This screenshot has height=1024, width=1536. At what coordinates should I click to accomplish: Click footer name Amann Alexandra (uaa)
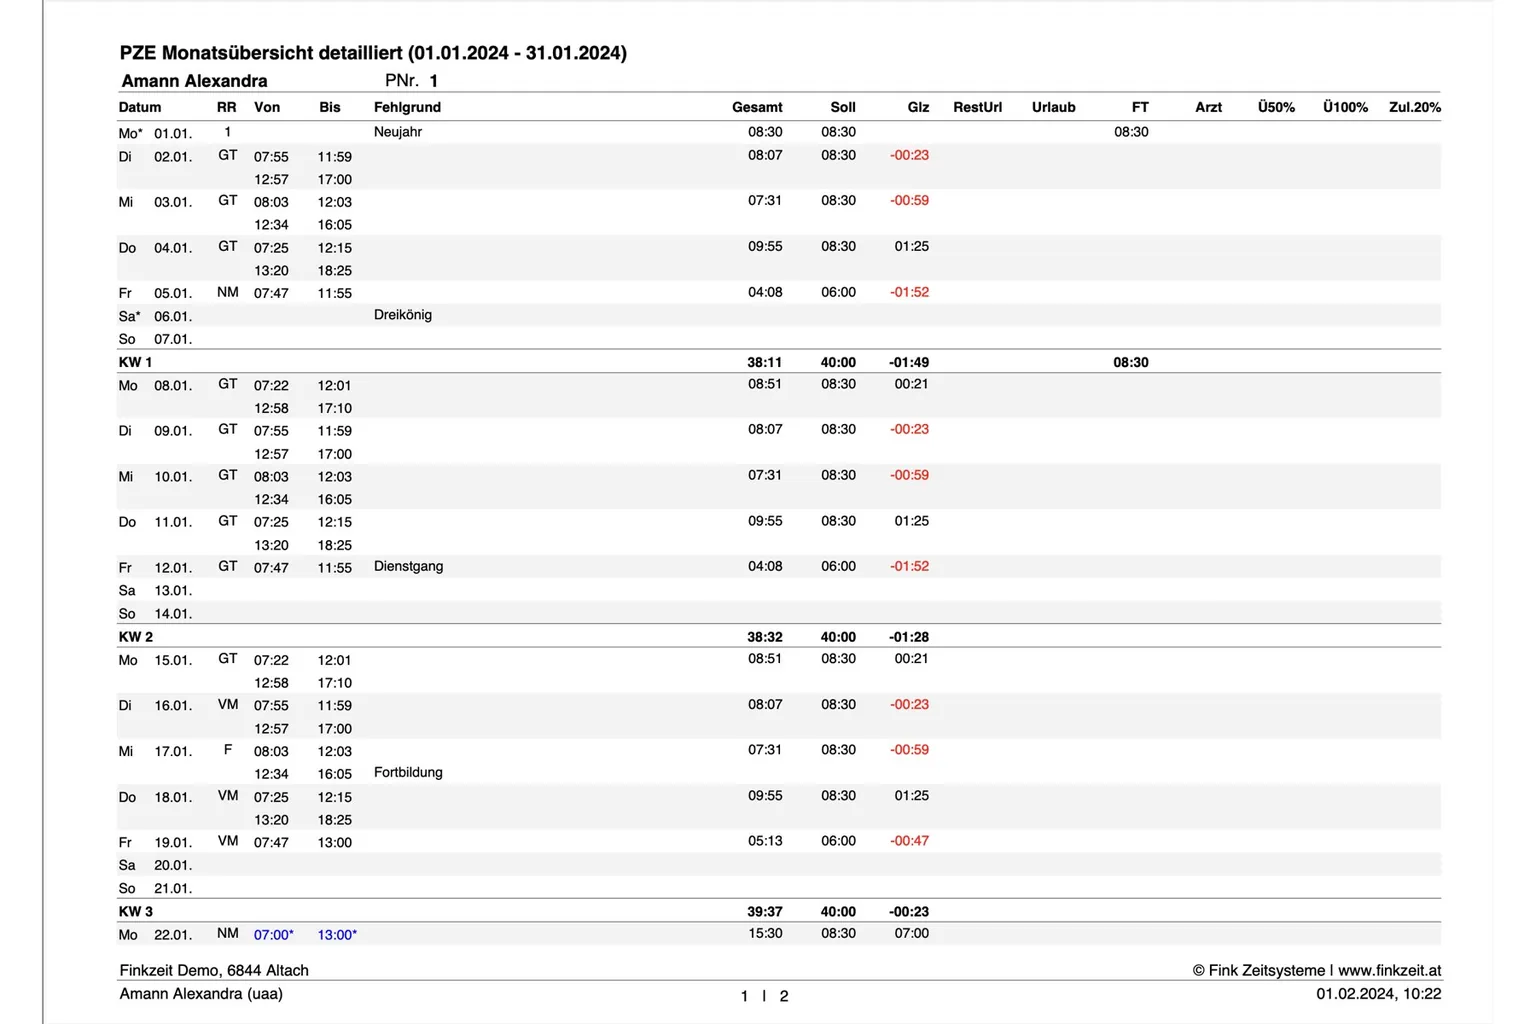(201, 994)
